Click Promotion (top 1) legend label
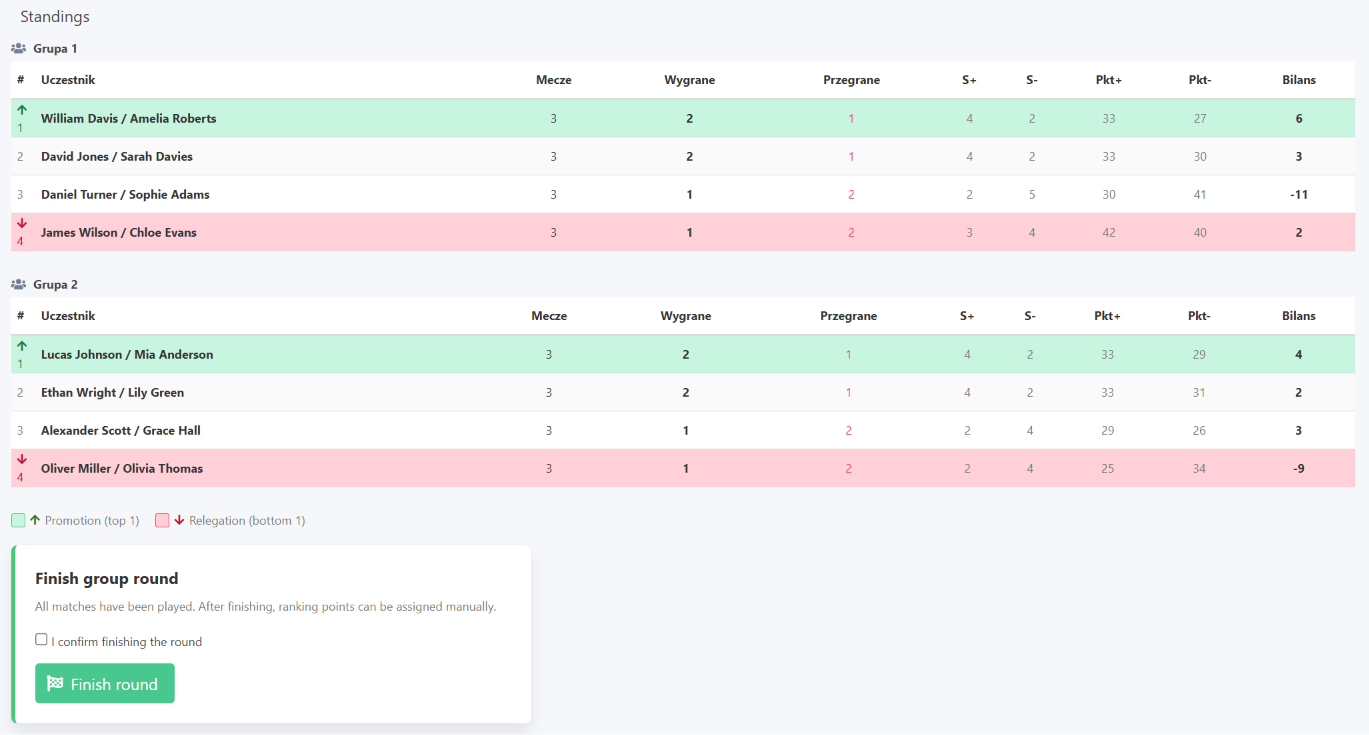This screenshot has height=735, width=1369. [x=92, y=520]
